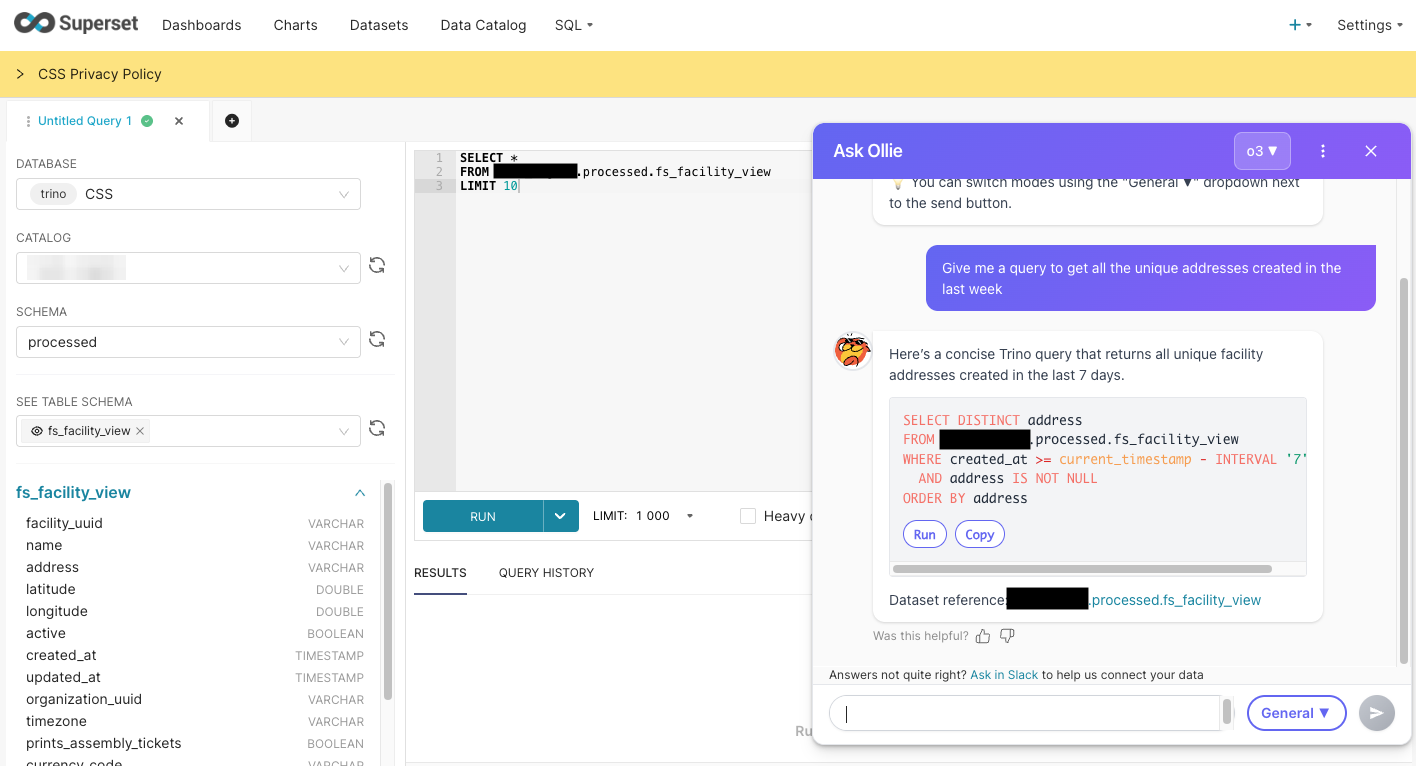Give thumbs up to Ollie's answer

click(983, 636)
